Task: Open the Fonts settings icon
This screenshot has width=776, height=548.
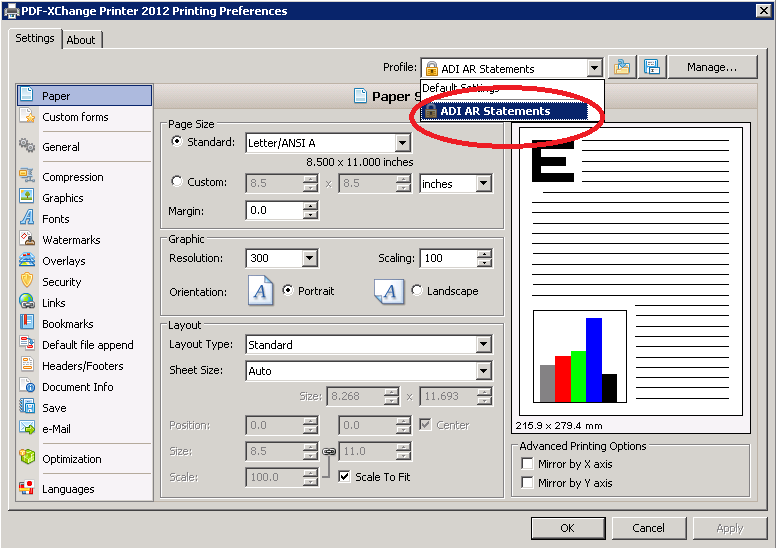Action: [27, 219]
